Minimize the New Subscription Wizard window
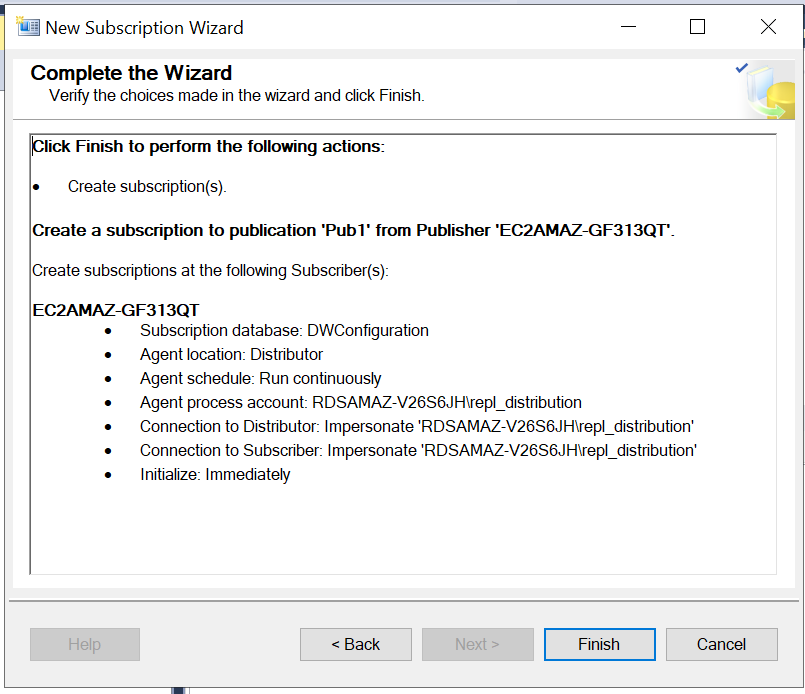This screenshot has width=805, height=694. coord(628,27)
